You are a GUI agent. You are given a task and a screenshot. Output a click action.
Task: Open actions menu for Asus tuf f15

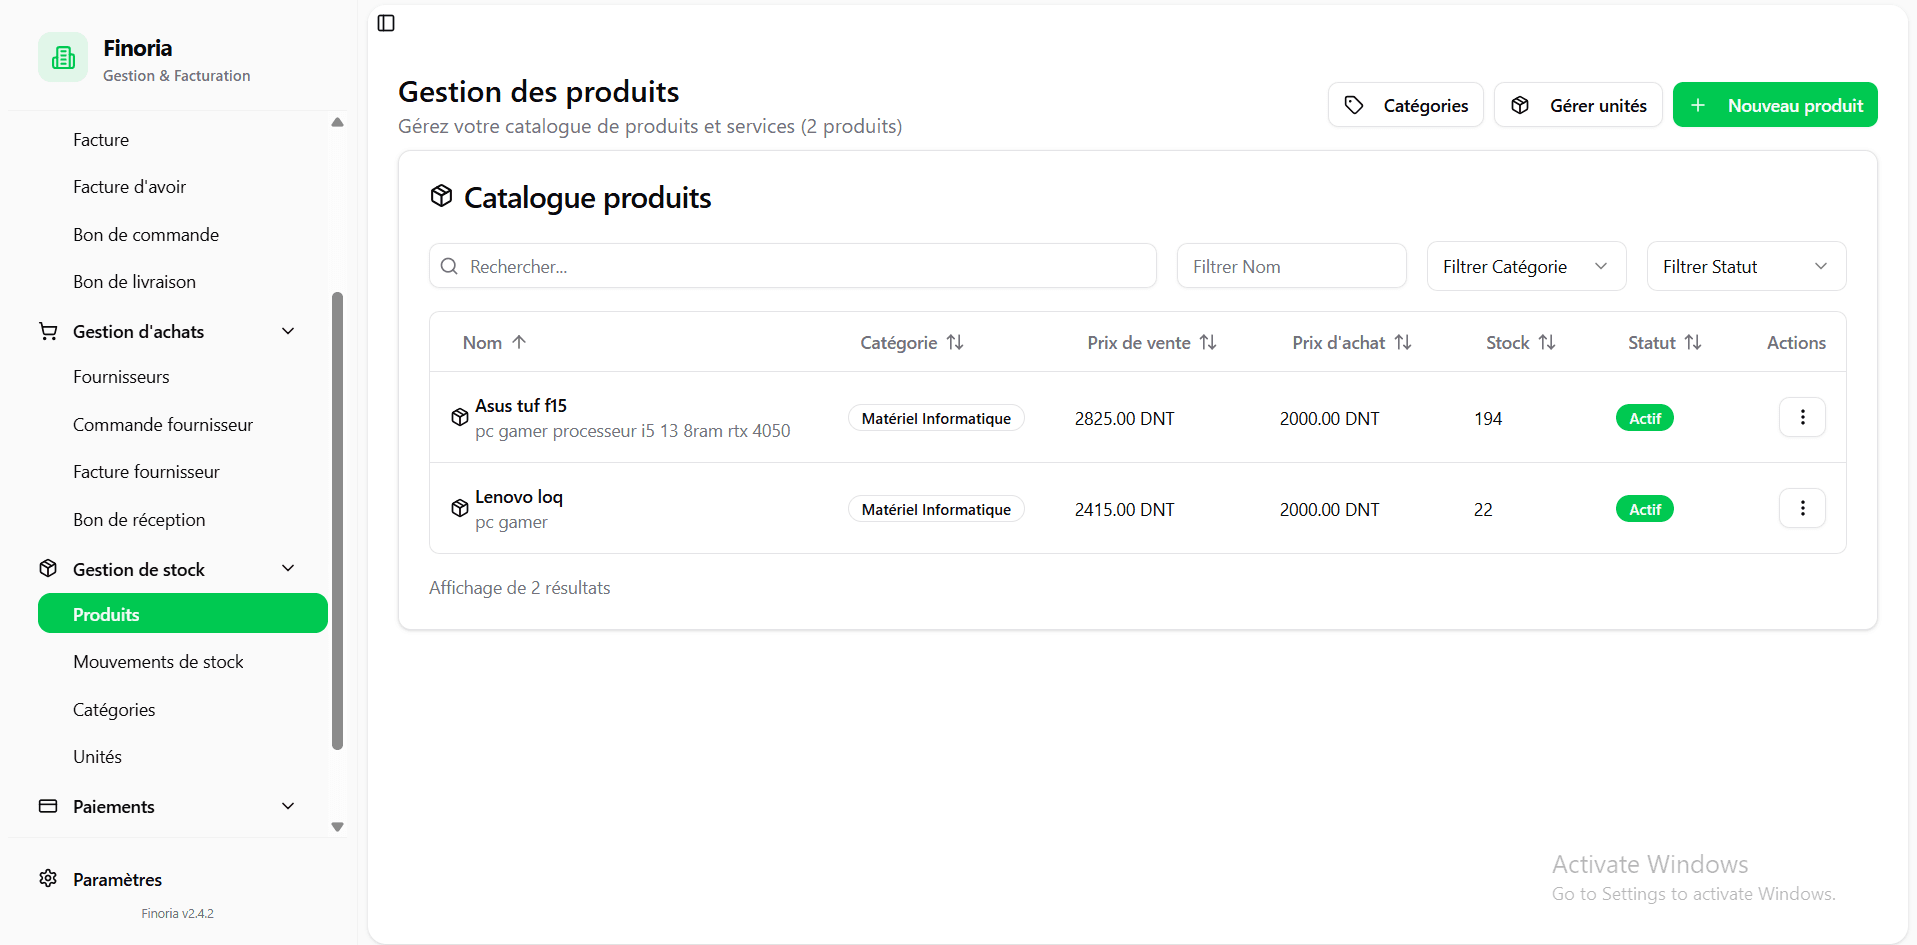click(1802, 417)
